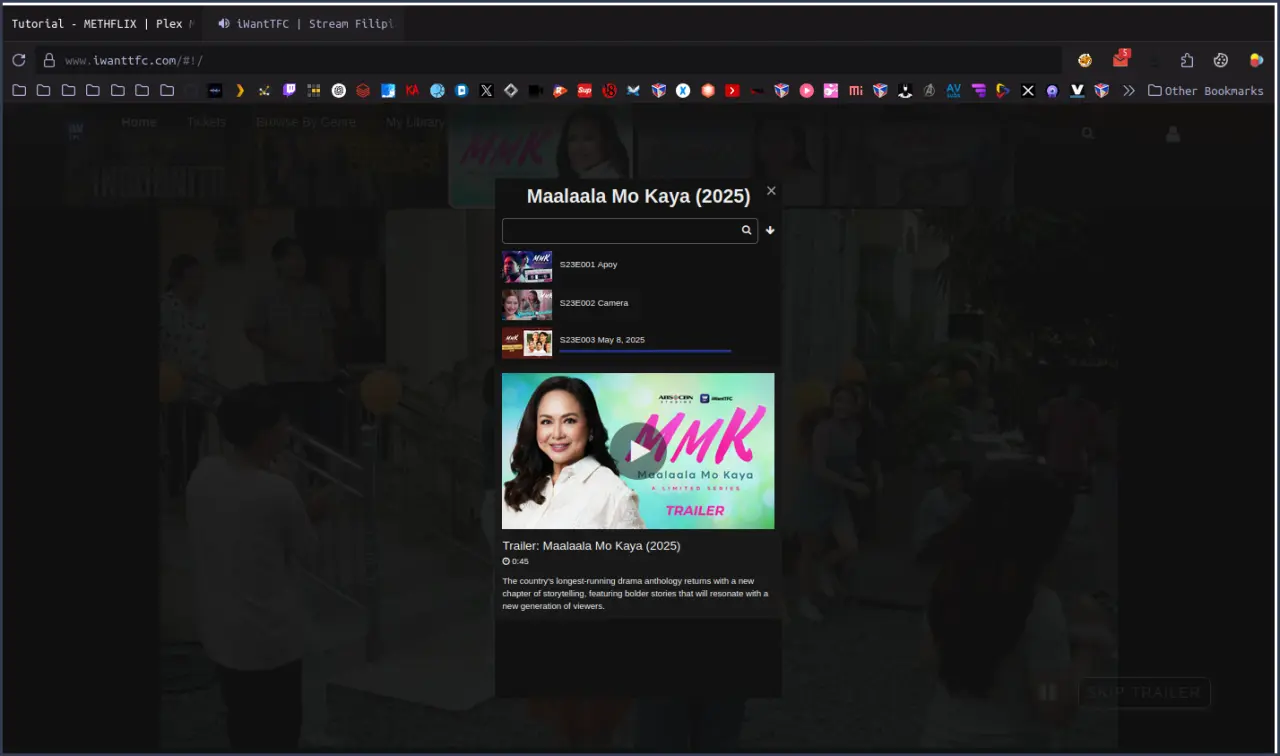Open the iWantTFC user account icon
Image resolution: width=1280 pixels, height=756 pixels.
coord(1173,133)
